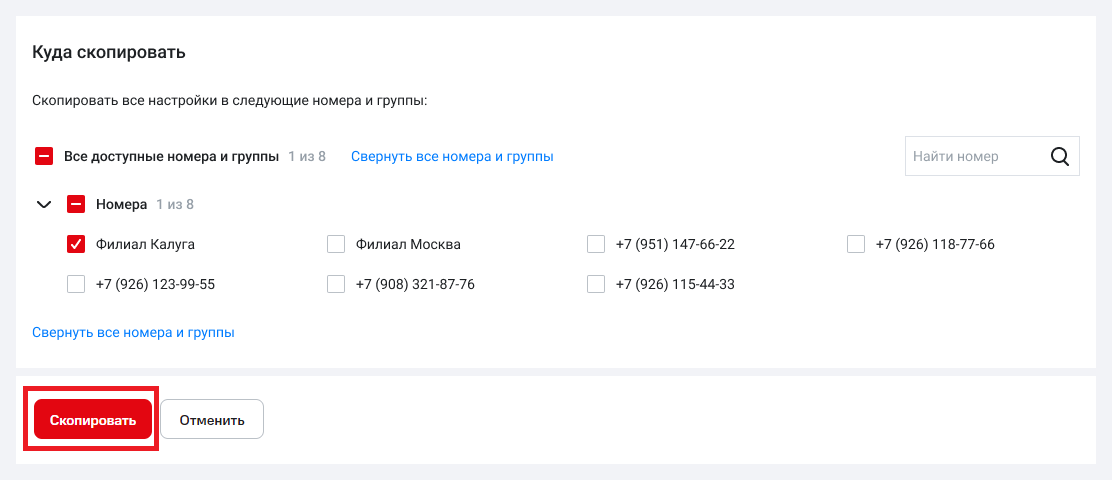This screenshot has height=480, width=1112.
Task: Click the bottom Свернуть все номера и группы link
Action: click(x=133, y=332)
